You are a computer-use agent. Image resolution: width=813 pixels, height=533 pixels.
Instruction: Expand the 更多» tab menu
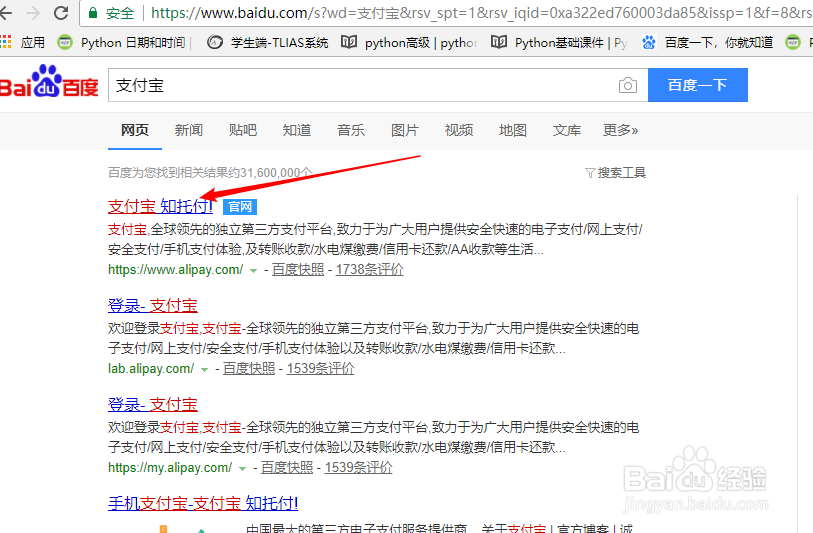coord(621,130)
